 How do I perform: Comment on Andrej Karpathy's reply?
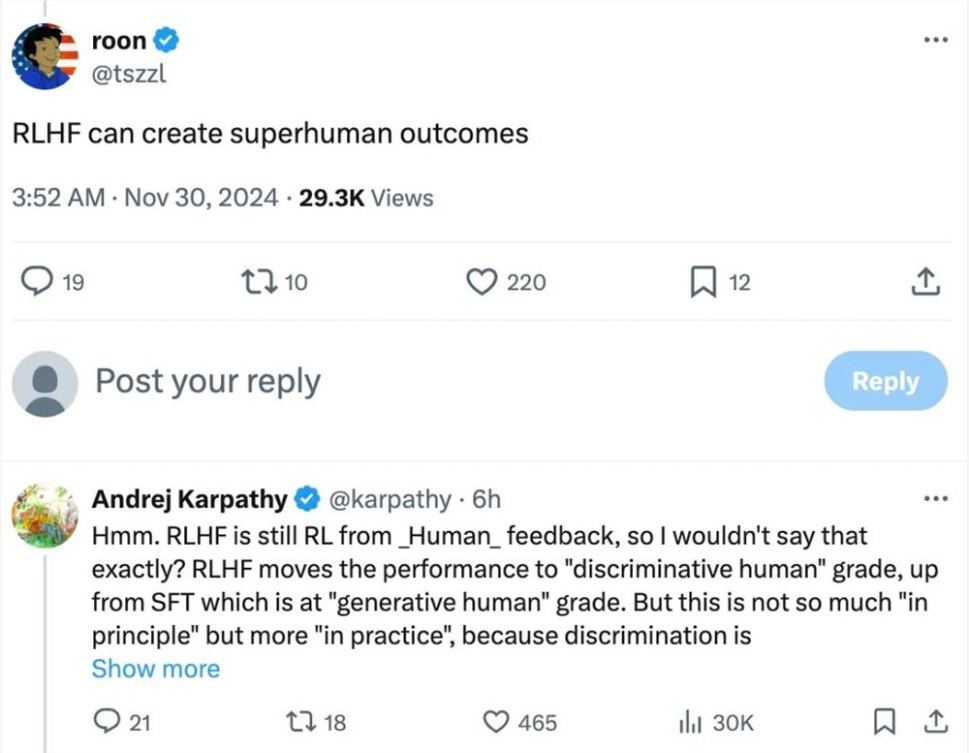(x=107, y=721)
